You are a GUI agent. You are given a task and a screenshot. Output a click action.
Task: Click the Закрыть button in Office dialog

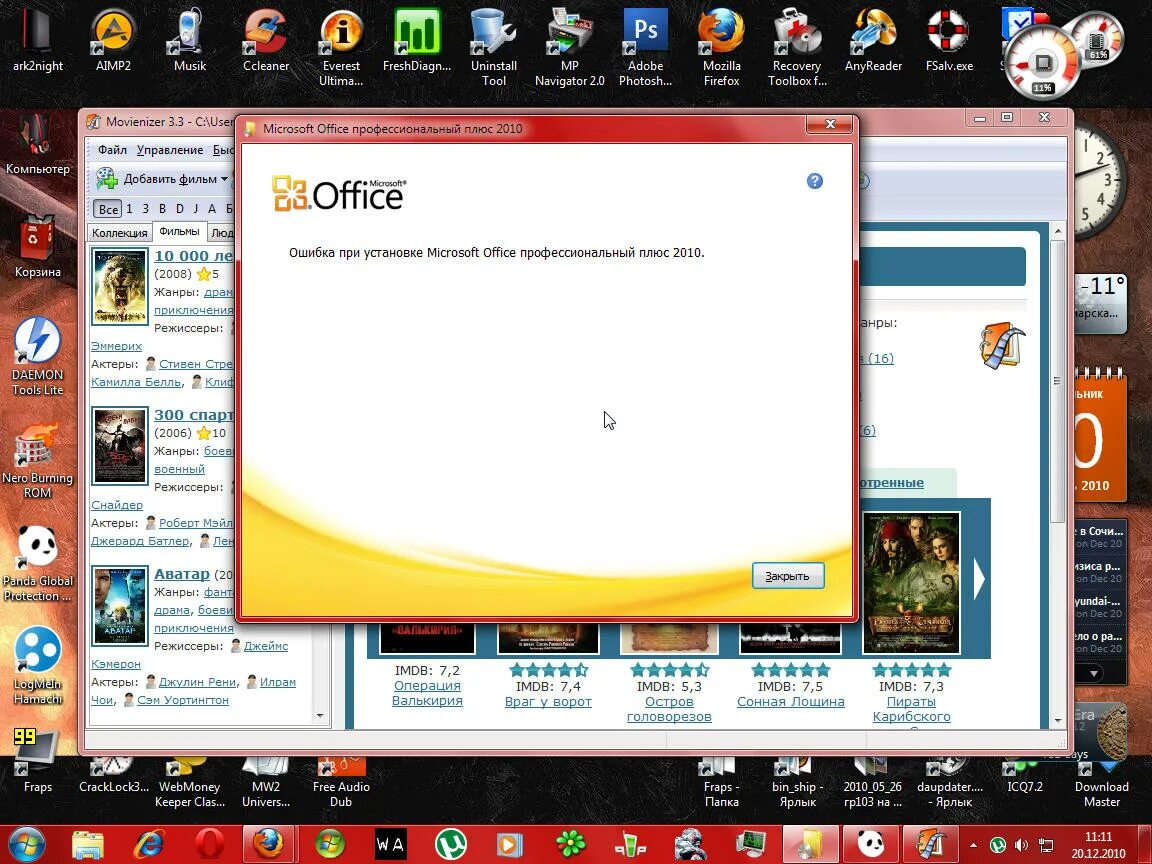[788, 576]
